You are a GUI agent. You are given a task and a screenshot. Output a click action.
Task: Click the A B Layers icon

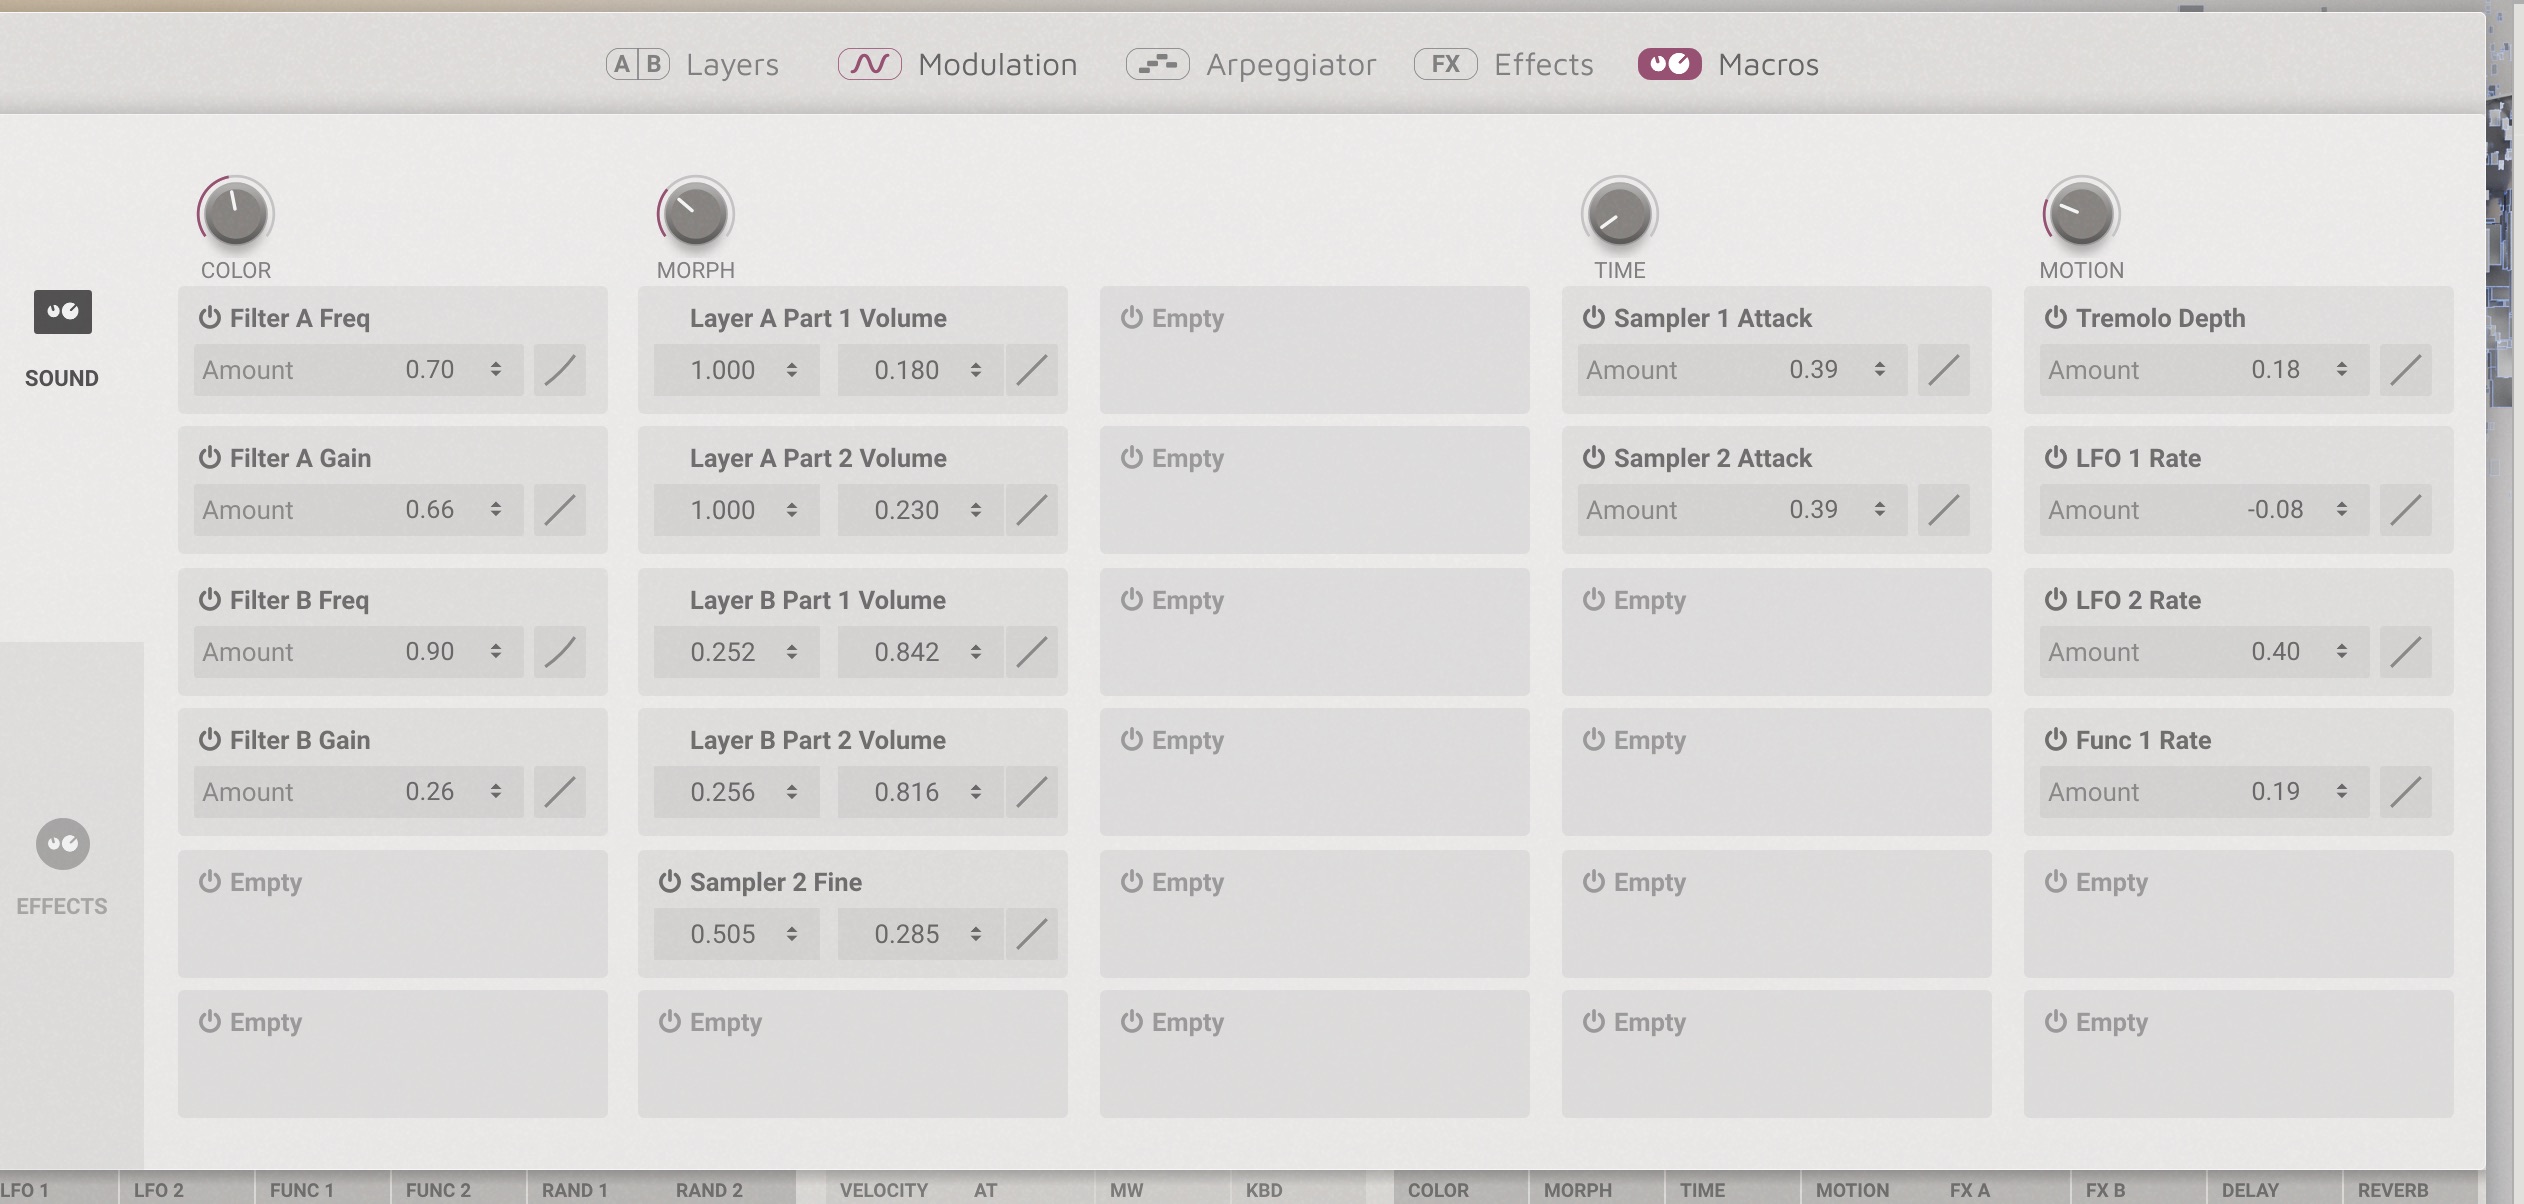pos(637,65)
